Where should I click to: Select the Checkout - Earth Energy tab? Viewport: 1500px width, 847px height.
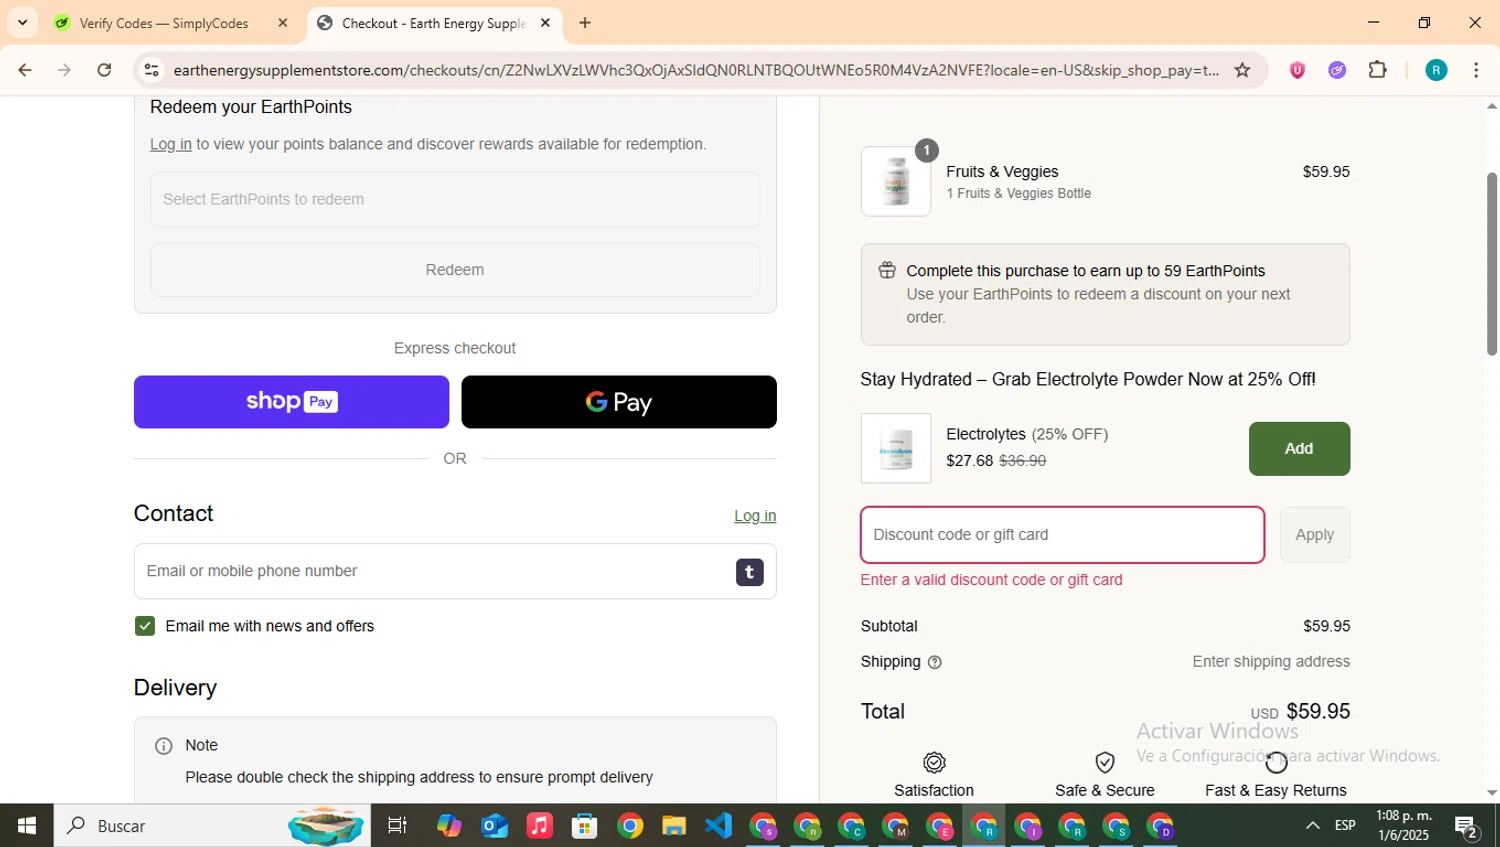(433, 23)
